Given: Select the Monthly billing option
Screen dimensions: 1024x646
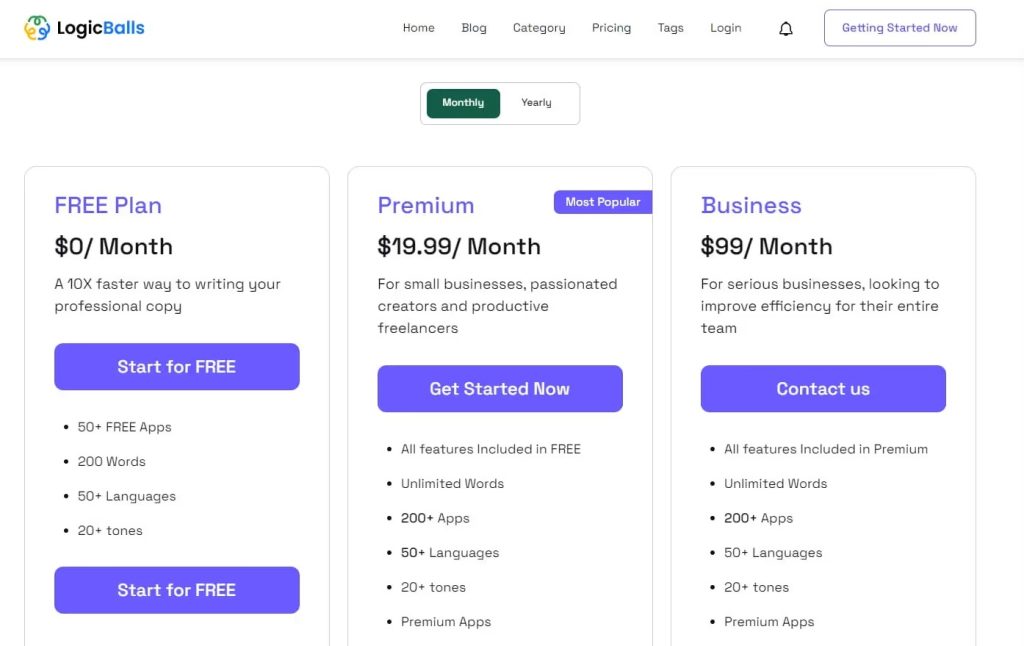Looking at the screenshot, I should [463, 103].
